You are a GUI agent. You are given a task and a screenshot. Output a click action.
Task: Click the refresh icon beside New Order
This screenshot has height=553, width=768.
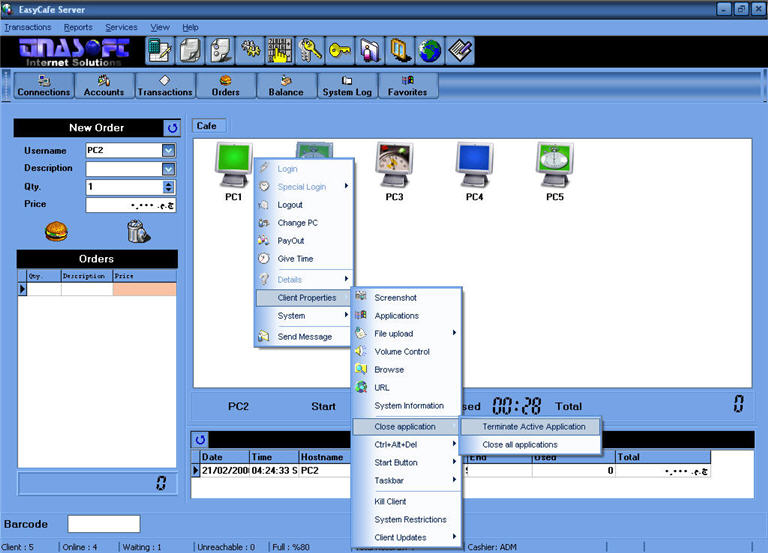(172, 128)
